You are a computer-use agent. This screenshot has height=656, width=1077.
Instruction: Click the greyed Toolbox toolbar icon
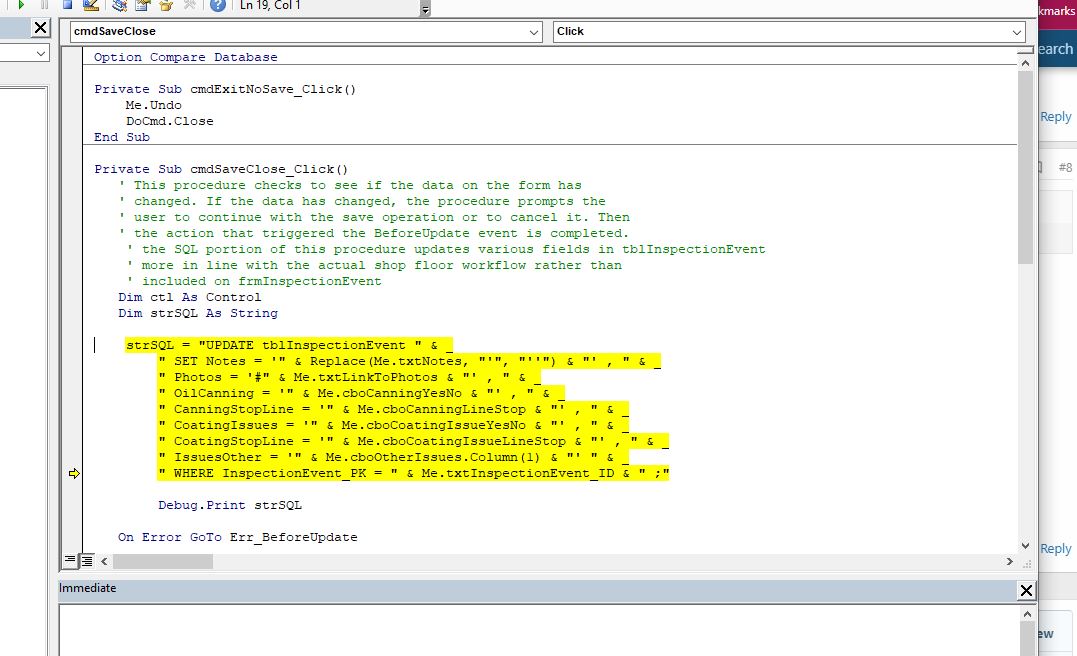click(x=190, y=5)
